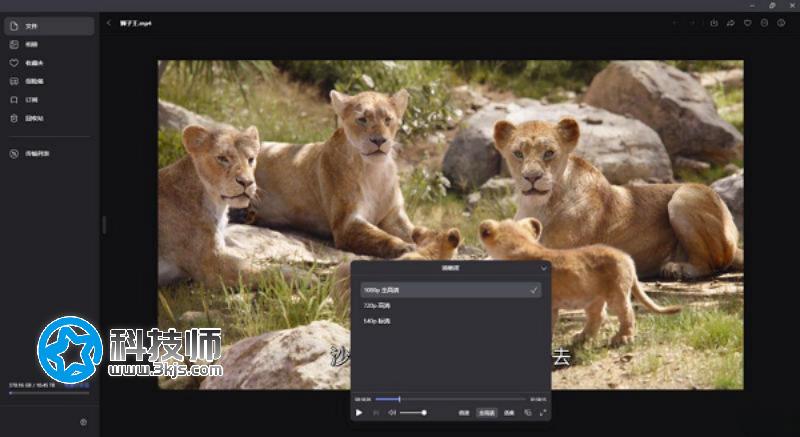Viewport: 800px width, 437px height.
Task: Open the Album (相册) sidebar item
Action: 49,44
